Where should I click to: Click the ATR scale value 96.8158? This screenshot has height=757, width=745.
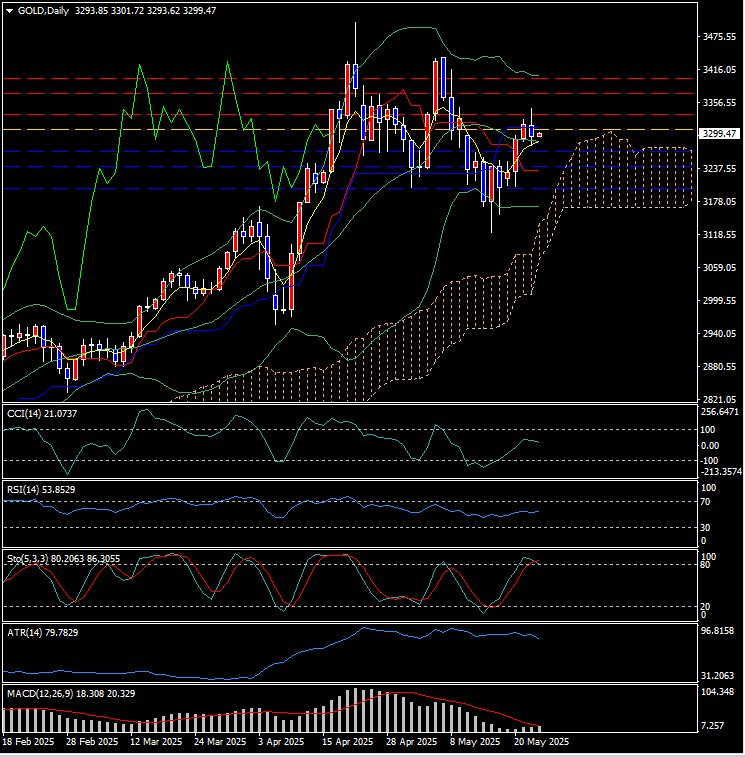coord(717,631)
